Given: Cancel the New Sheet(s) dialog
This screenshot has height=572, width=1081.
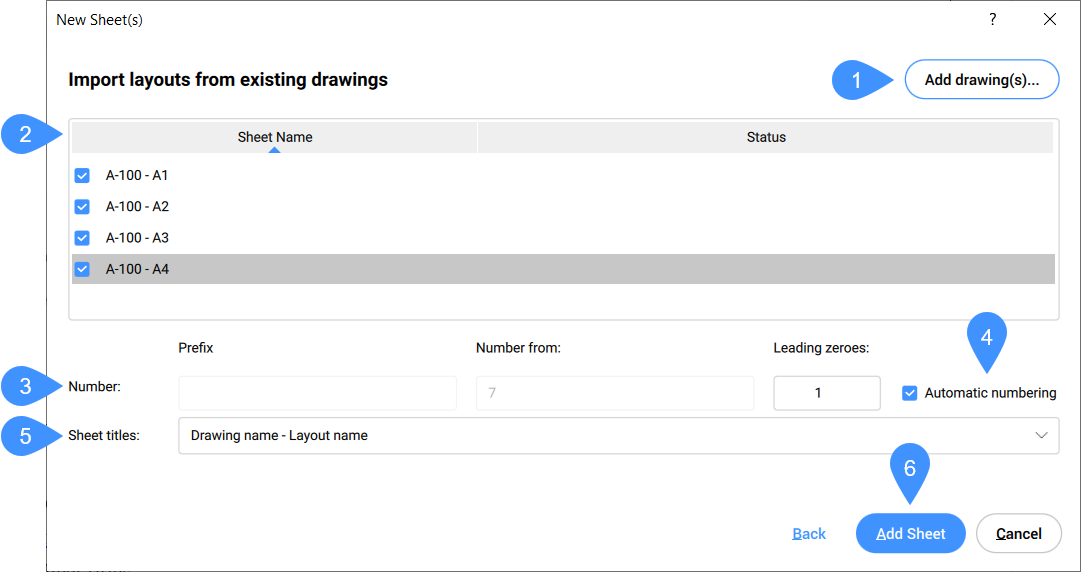Looking at the screenshot, I should pyautogui.click(x=1018, y=534).
